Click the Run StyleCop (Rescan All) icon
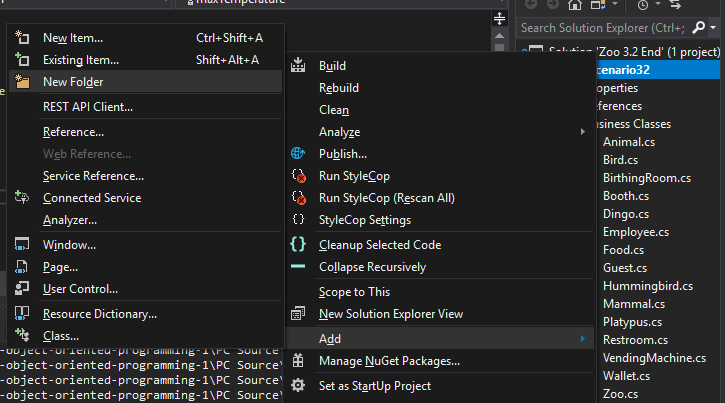The height and width of the screenshot is (403, 725). coord(298,198)
